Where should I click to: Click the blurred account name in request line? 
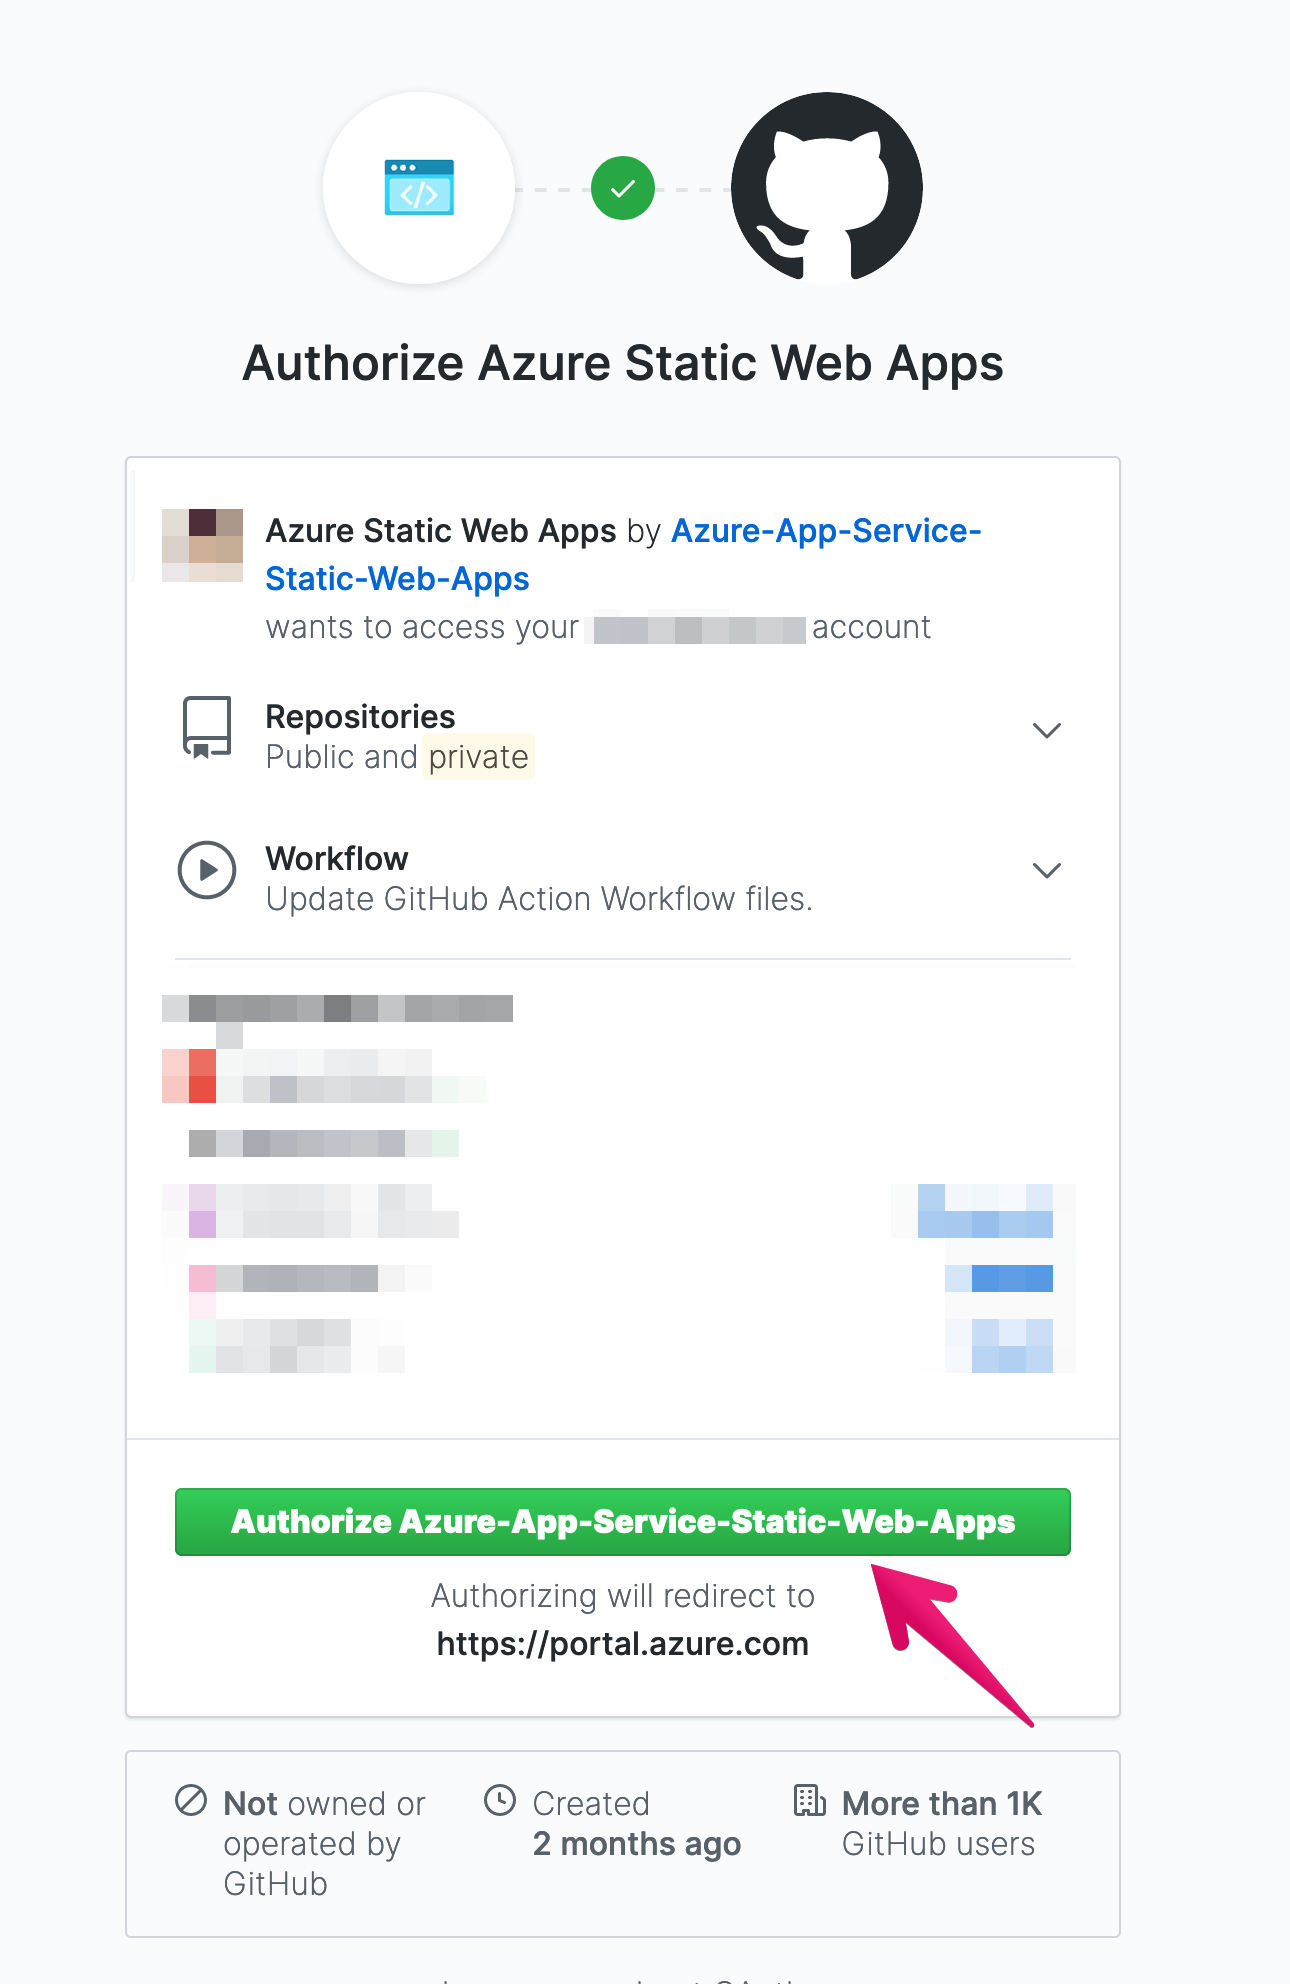(x=699, y=630)
